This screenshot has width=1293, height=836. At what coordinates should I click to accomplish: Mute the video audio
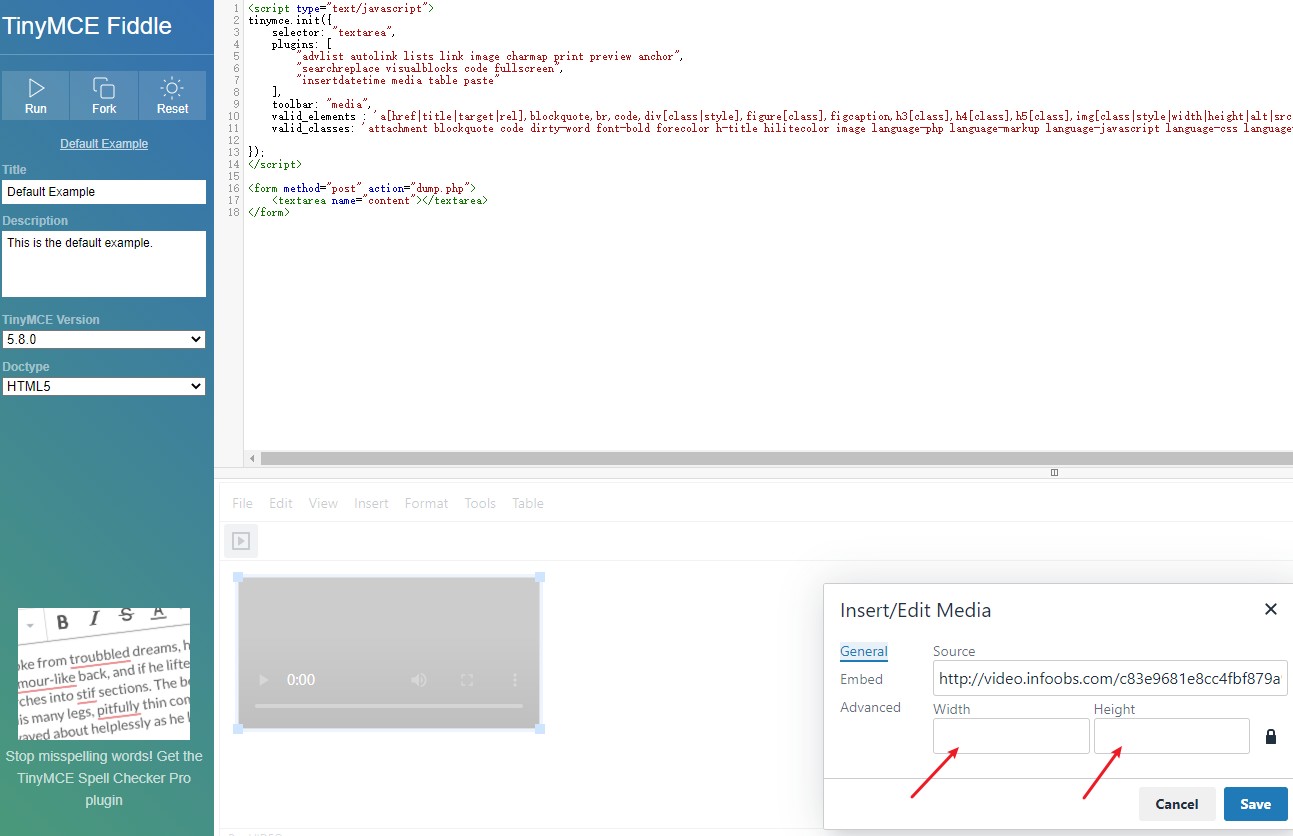coord(416,679)
